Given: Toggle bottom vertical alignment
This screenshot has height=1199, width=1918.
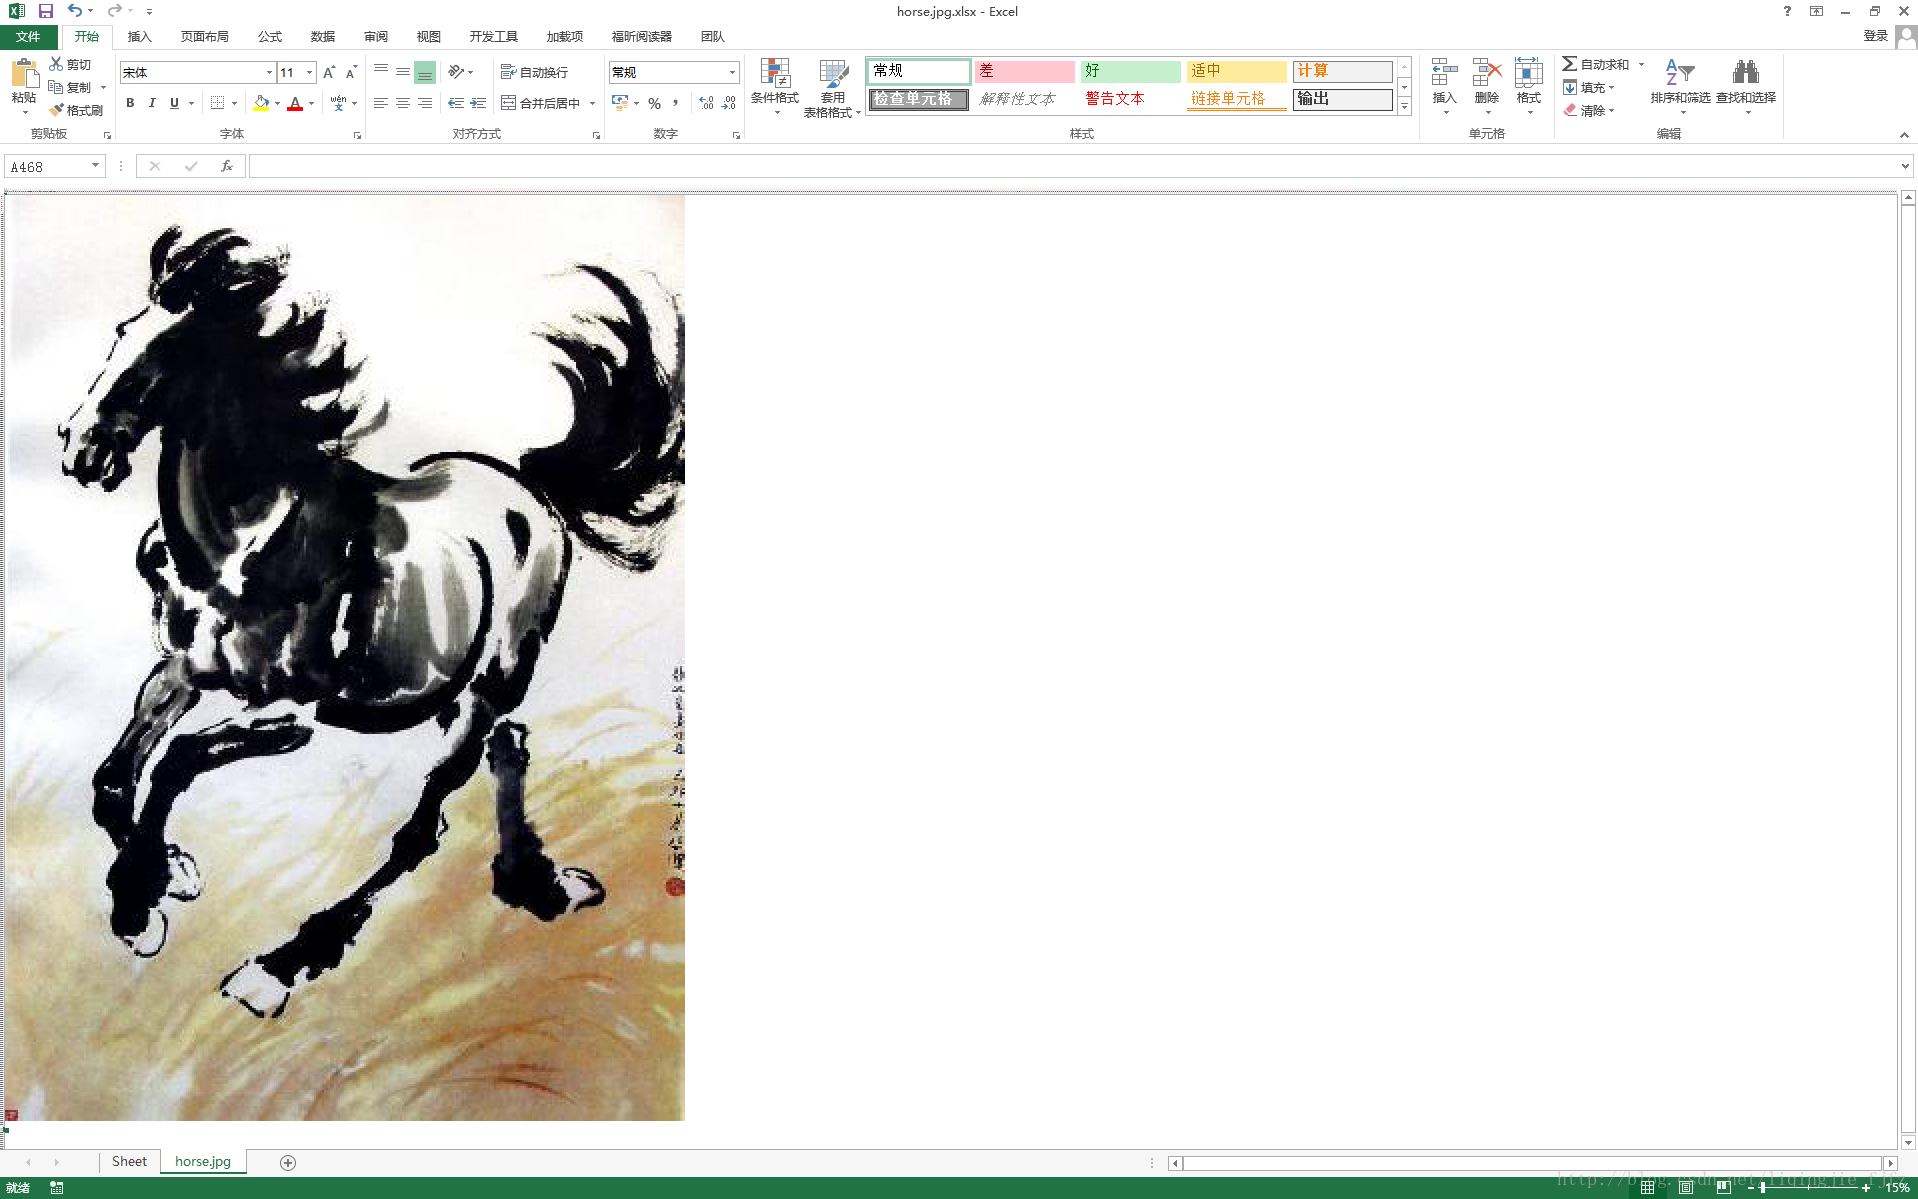Looking at the screenshot, I should pyautogui.click(x=425, y=72).
